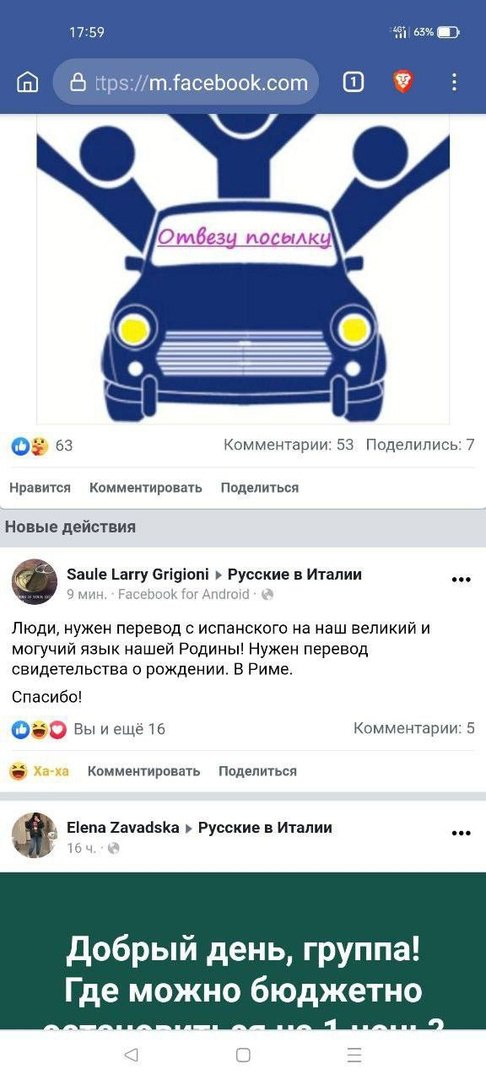Open options menu for Saule Larry Grigioni's post

461,580
